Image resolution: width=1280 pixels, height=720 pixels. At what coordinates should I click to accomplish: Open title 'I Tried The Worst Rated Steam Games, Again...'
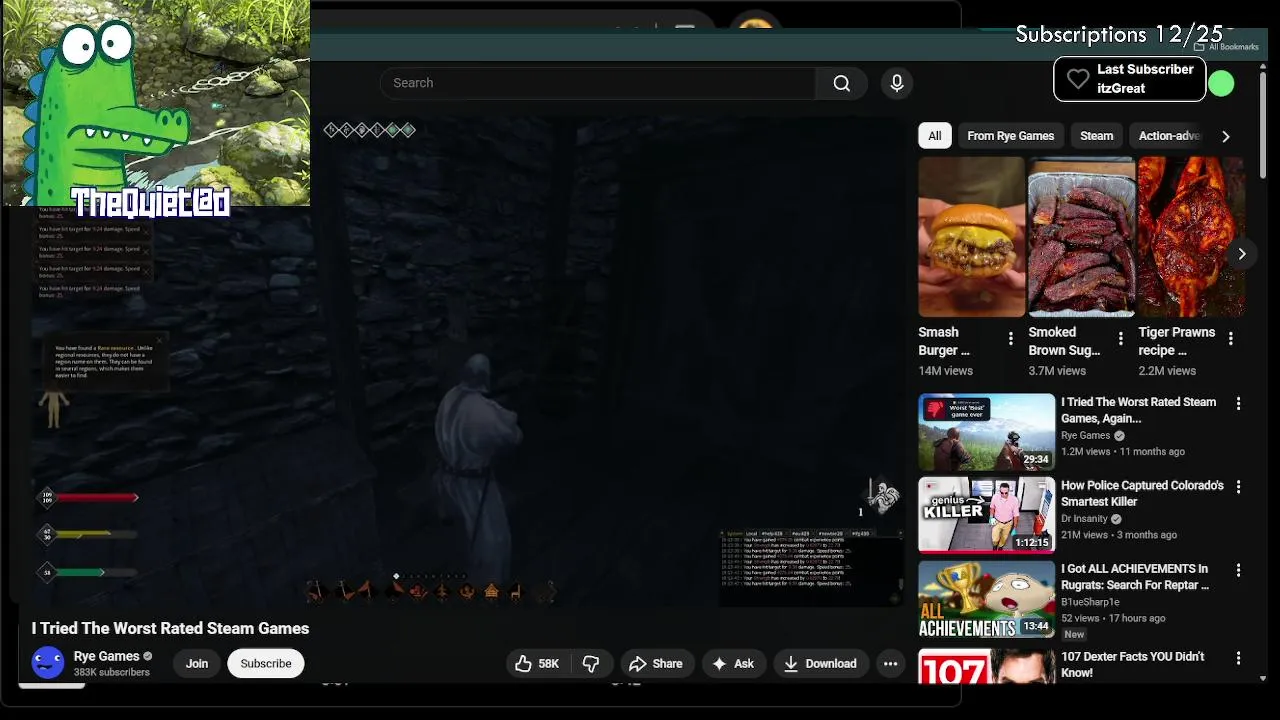1138,410
